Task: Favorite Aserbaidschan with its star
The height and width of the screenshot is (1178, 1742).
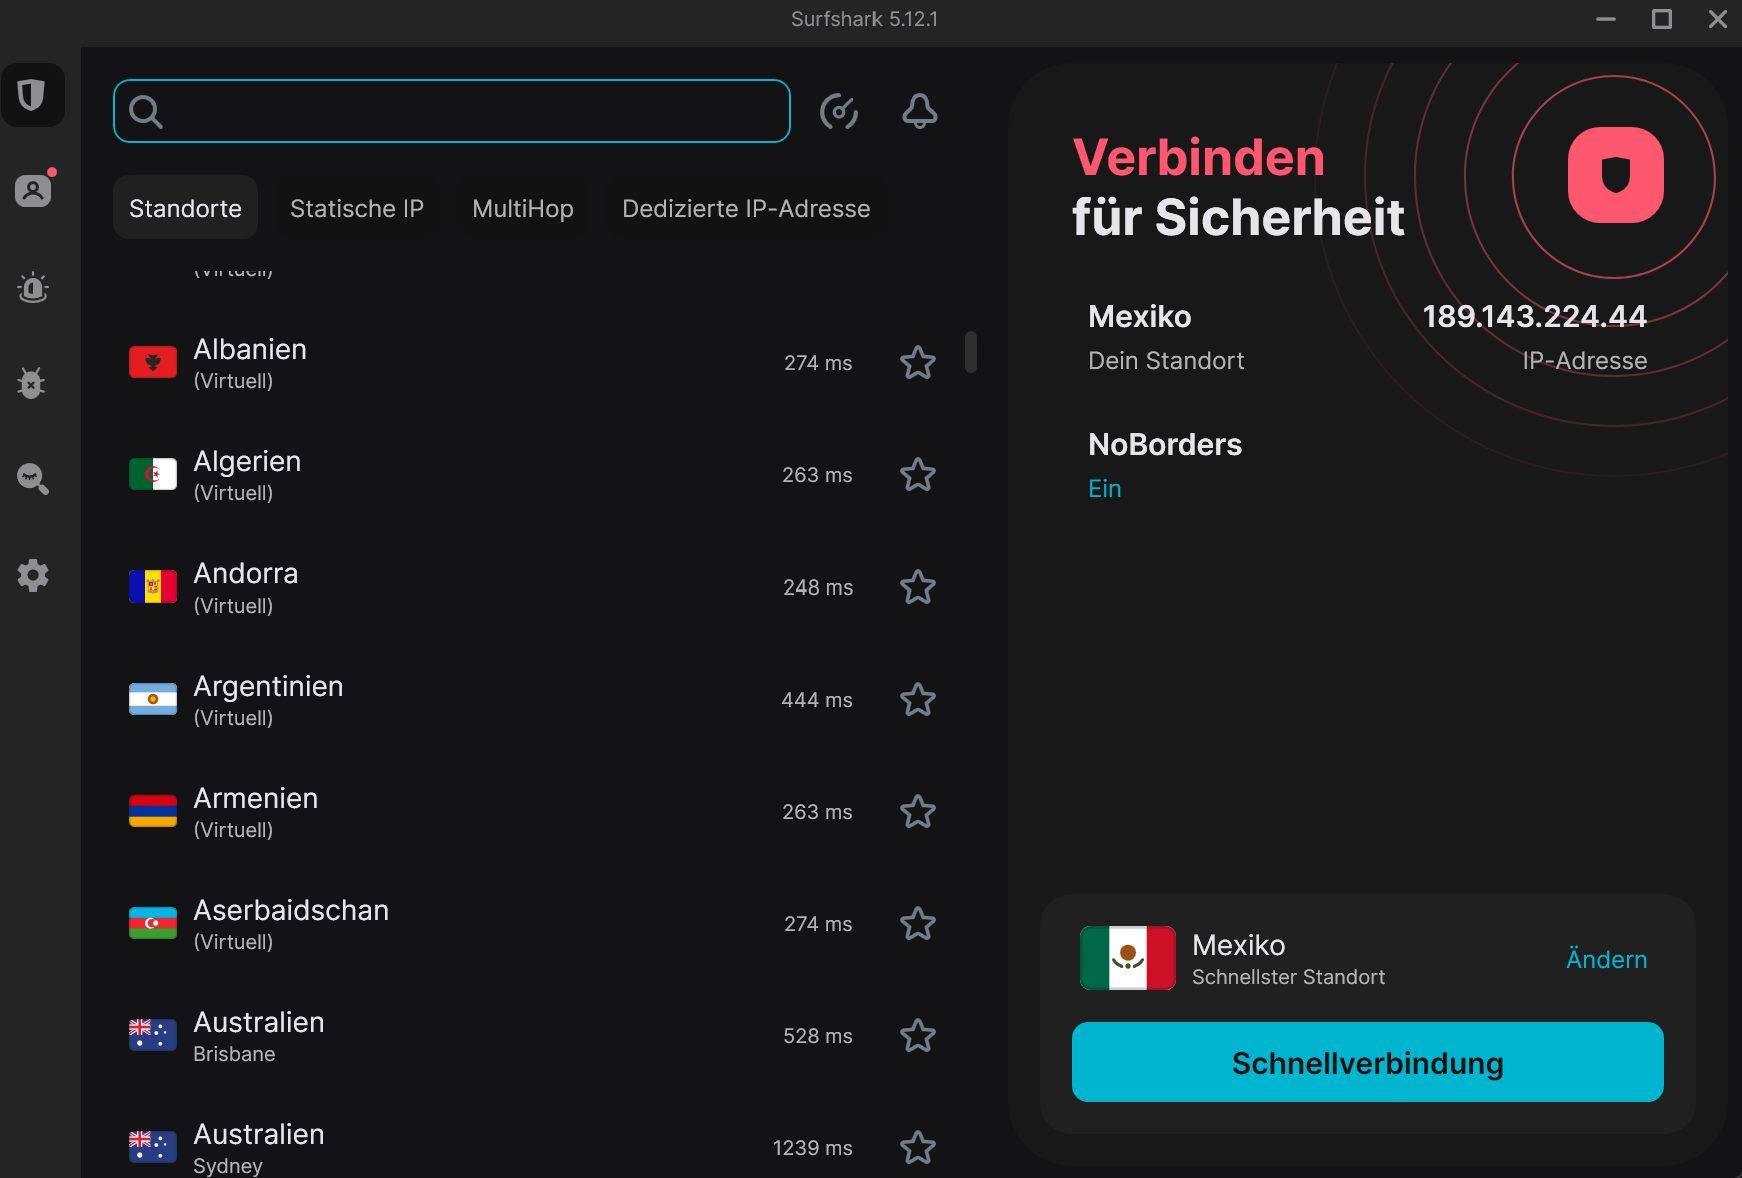Action: [918, 923]
